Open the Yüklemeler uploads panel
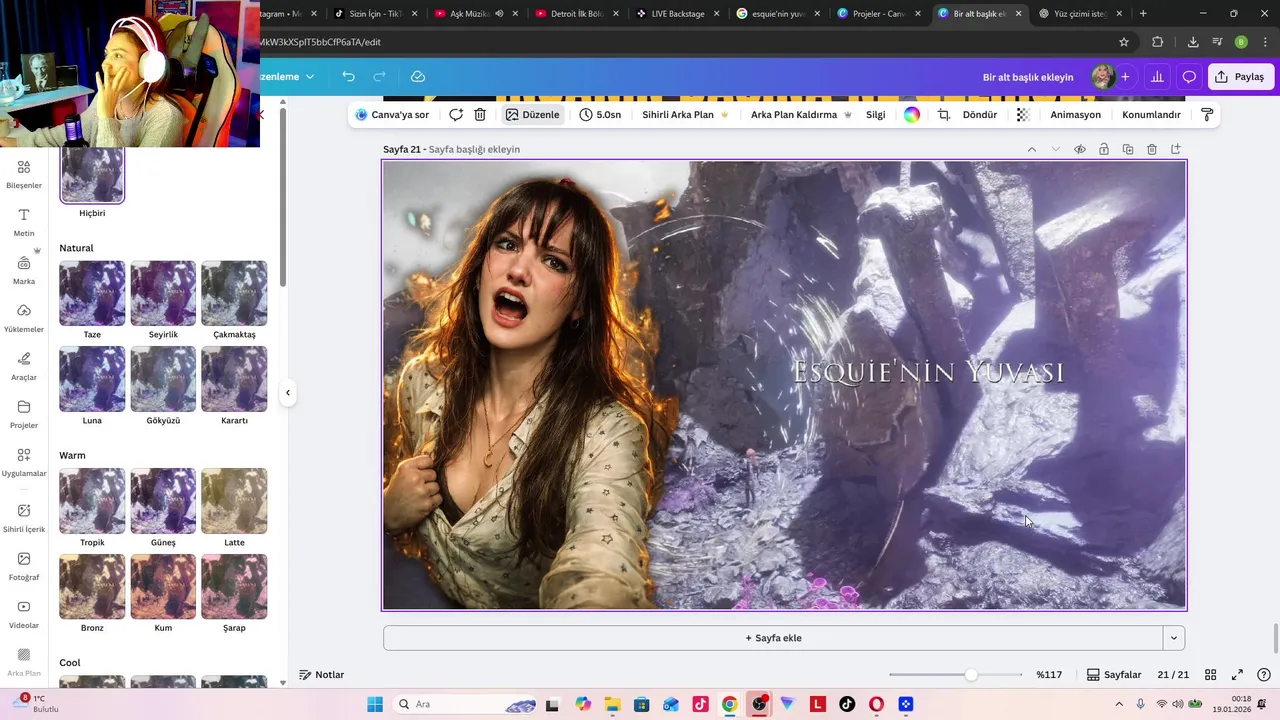 click(x=24, y=318)
